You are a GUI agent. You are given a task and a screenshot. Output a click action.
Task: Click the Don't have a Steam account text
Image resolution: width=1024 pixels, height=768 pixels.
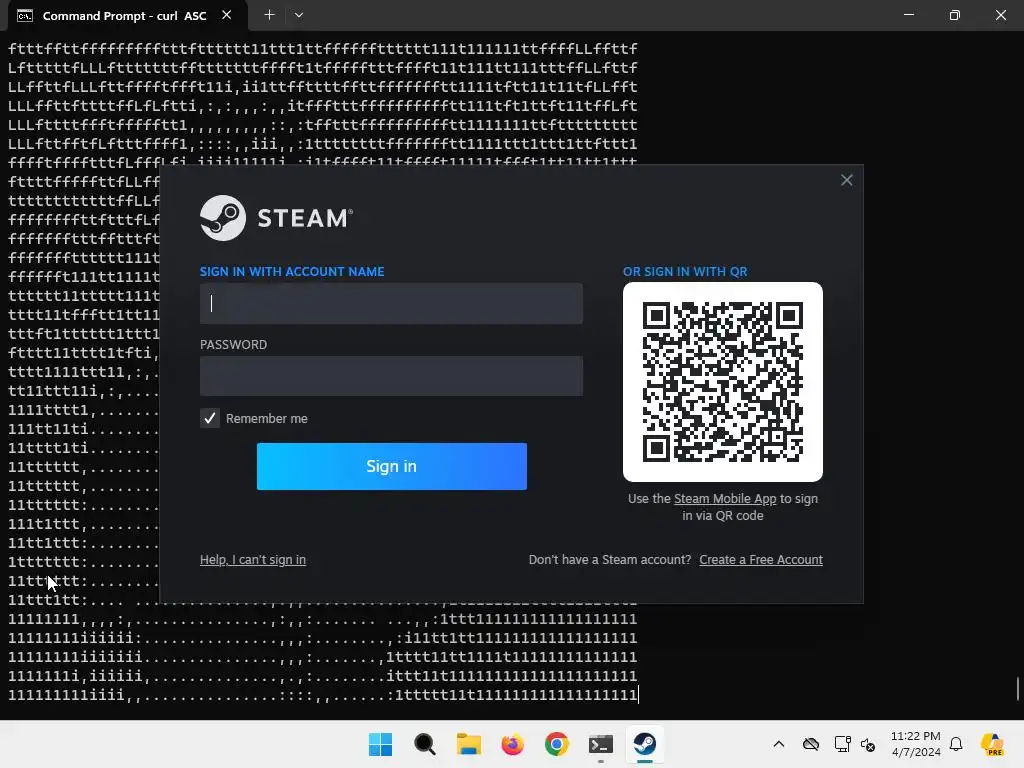pos(610,560)
